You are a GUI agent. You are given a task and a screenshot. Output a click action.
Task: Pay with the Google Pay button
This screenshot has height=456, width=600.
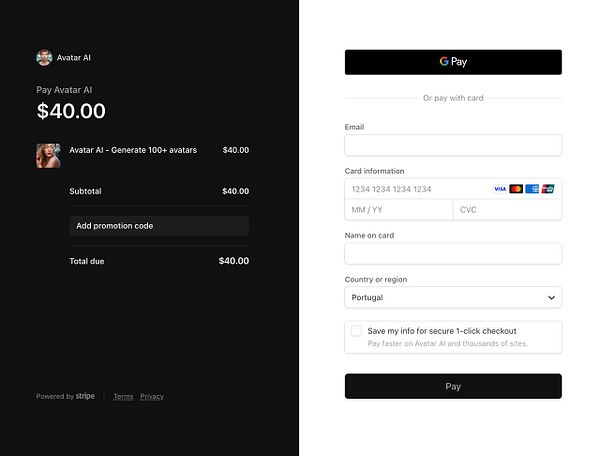(453, 62)
